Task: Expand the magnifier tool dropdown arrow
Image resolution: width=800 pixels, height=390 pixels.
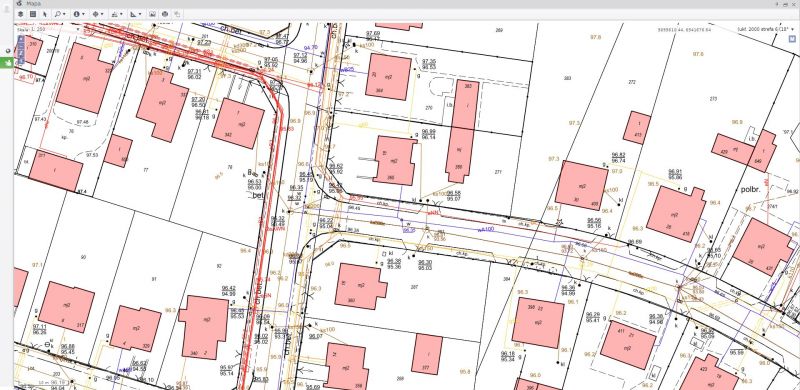Action: 65,14
